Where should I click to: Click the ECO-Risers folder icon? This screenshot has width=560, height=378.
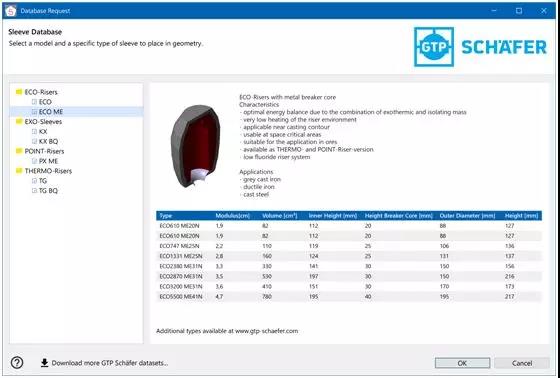point(19,92)
